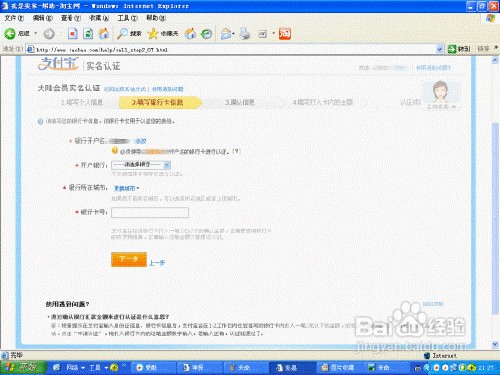Open the 更换城市 city dropdown

126,188
